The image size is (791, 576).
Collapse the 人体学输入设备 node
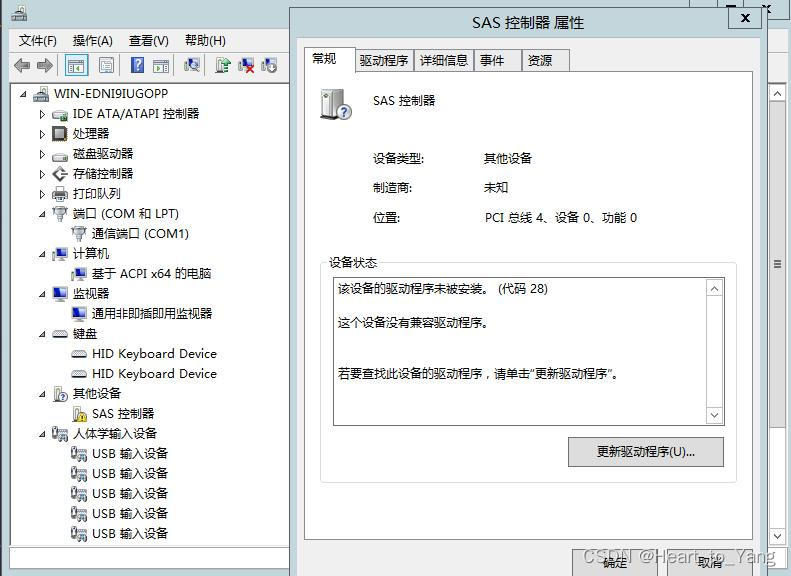[42, 434]
